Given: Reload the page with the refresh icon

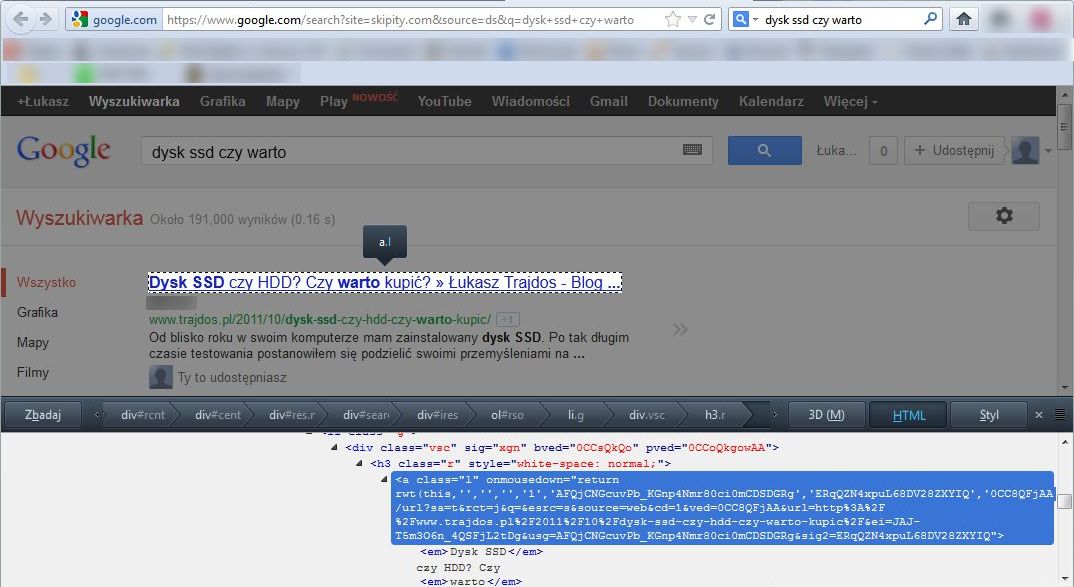Looking at the screenshot, I should 710,19.
